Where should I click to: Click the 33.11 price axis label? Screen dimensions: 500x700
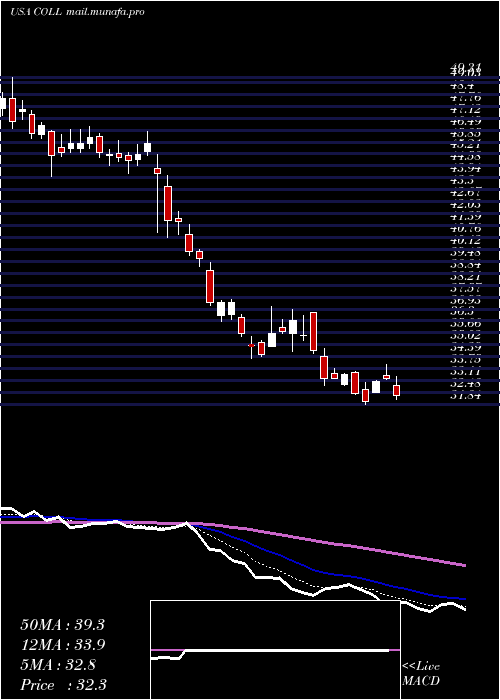click(x=466, y=371)
